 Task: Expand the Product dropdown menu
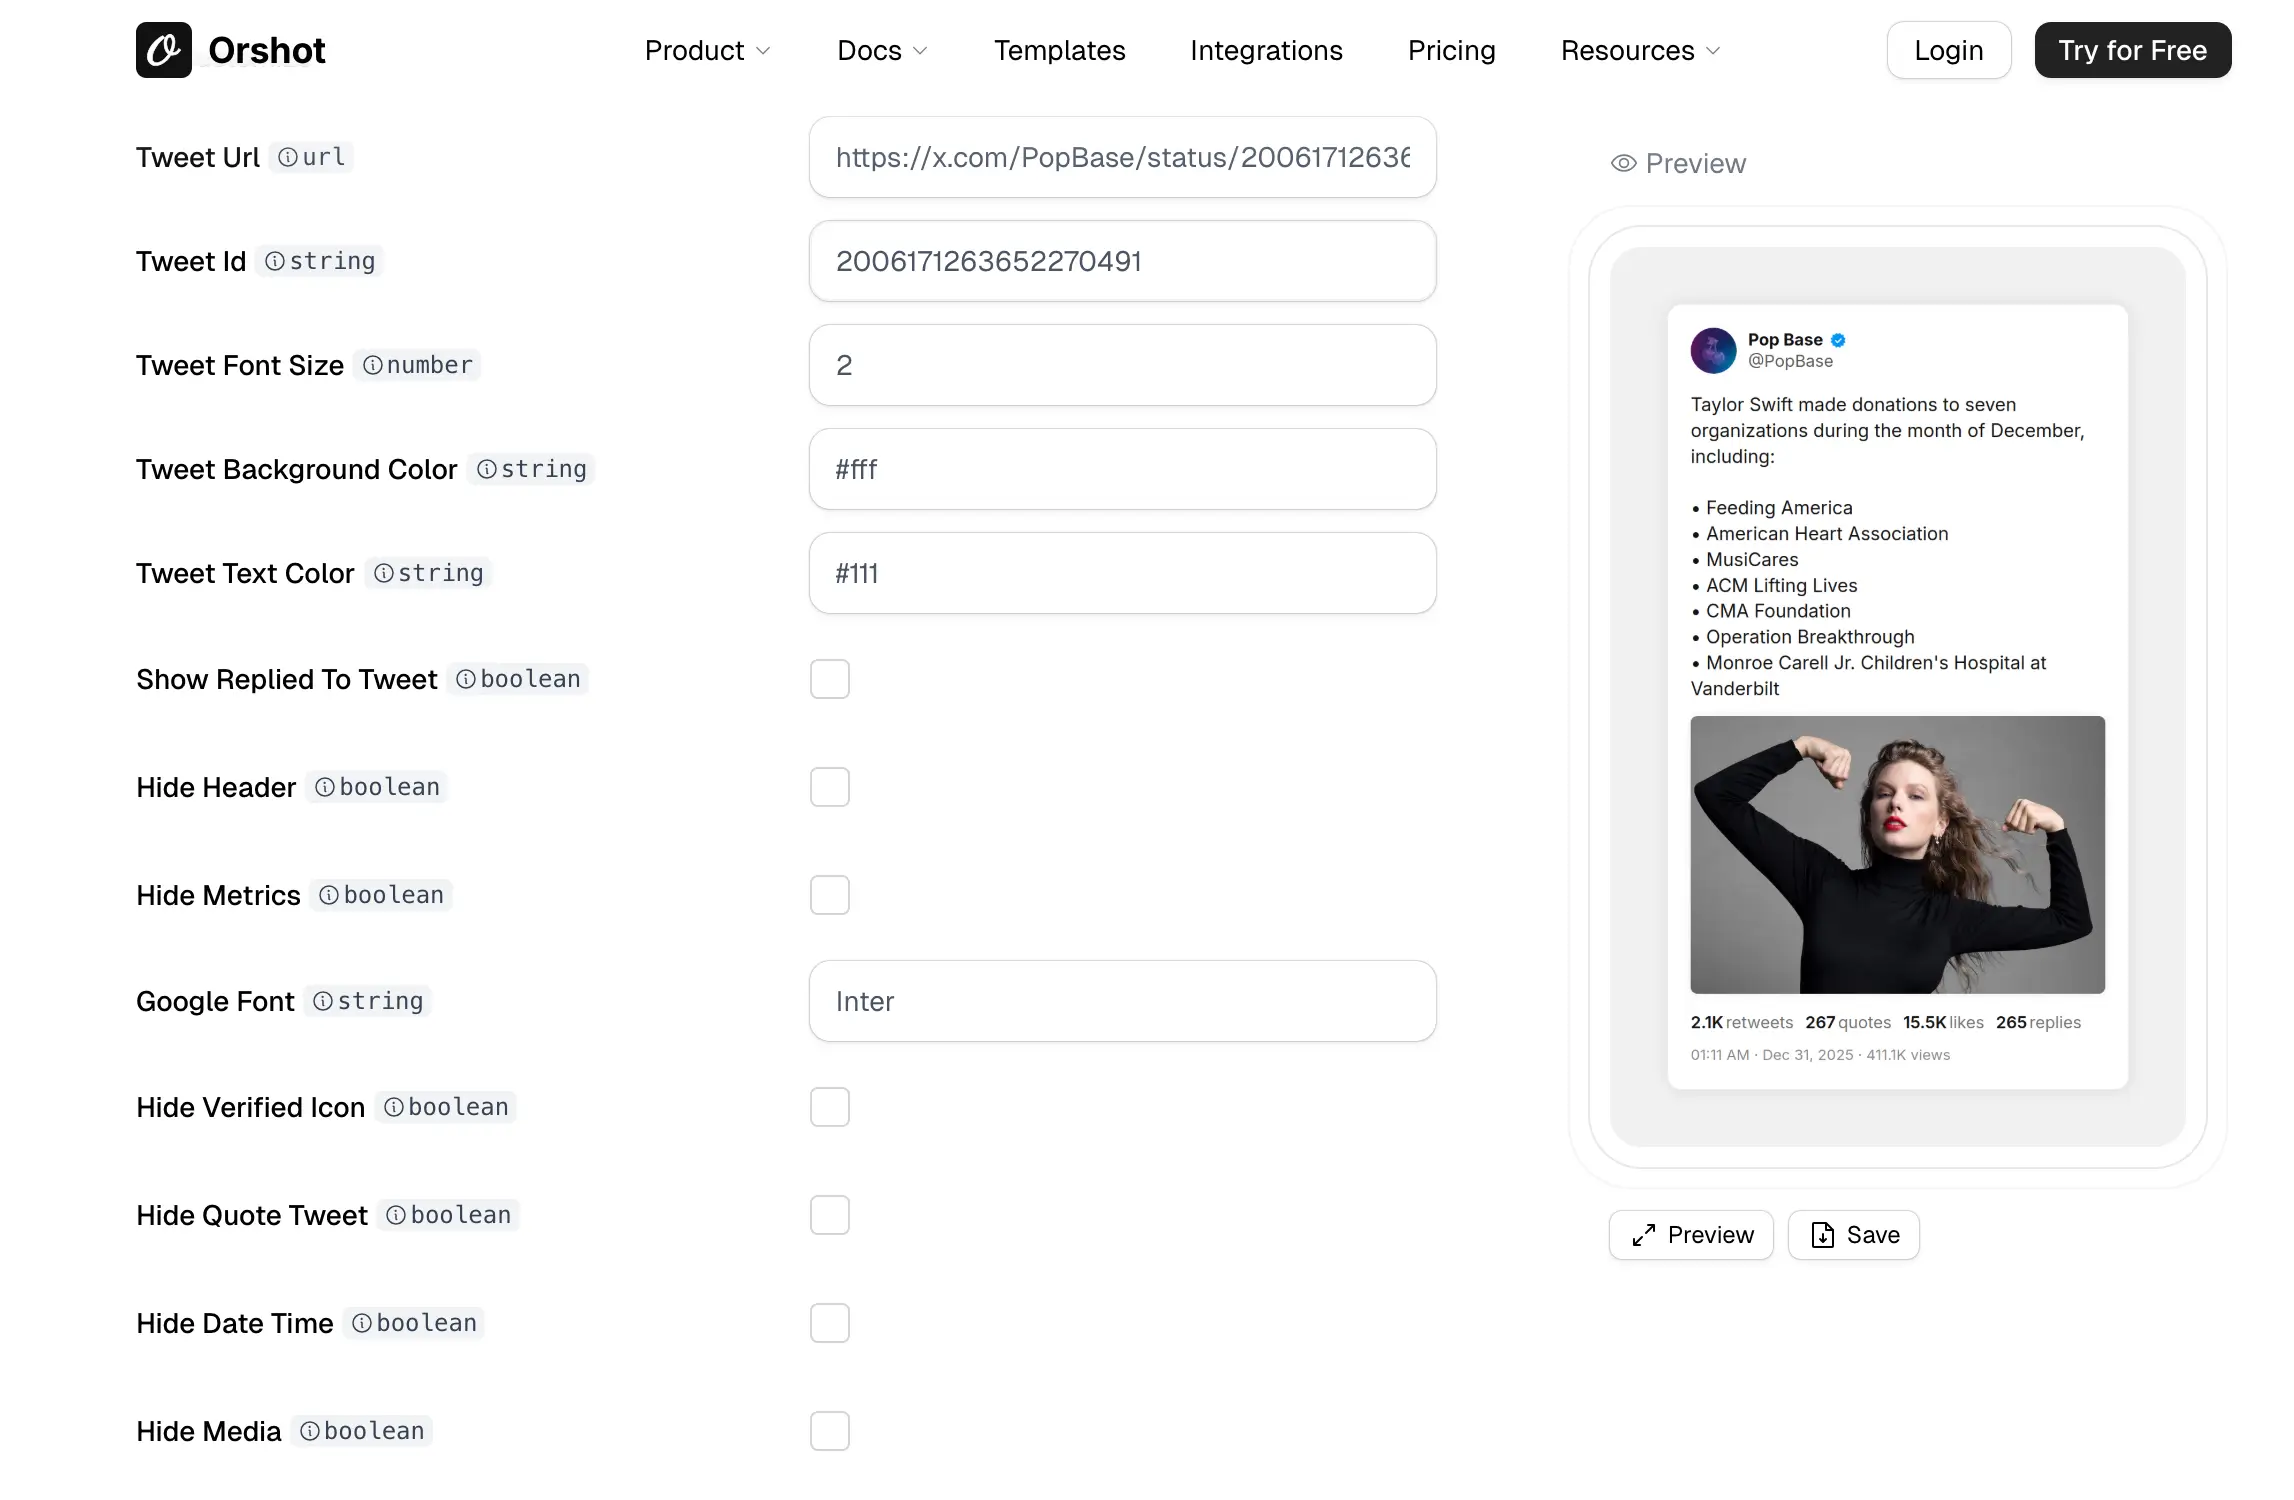coord(707,50)
